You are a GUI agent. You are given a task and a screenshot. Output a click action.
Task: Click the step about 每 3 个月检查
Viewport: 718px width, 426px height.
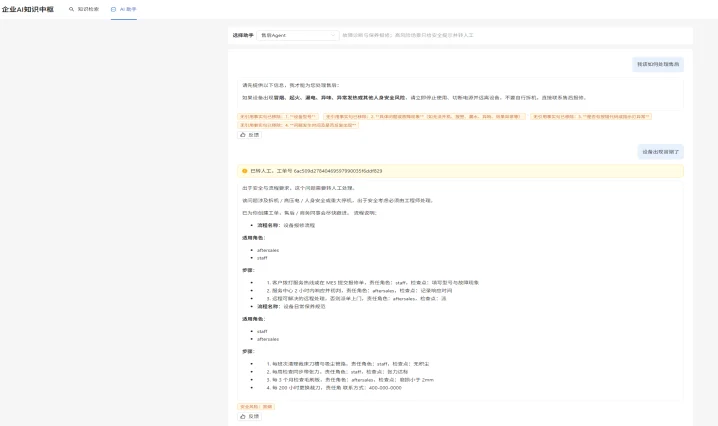350,380
